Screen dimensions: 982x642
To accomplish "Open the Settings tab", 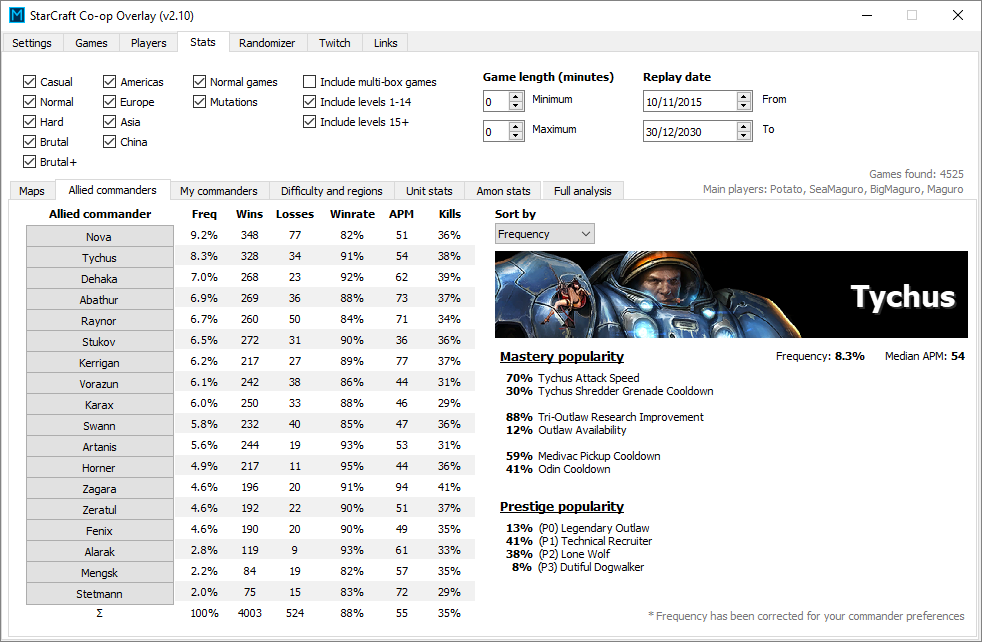I will tap(32, 43).
